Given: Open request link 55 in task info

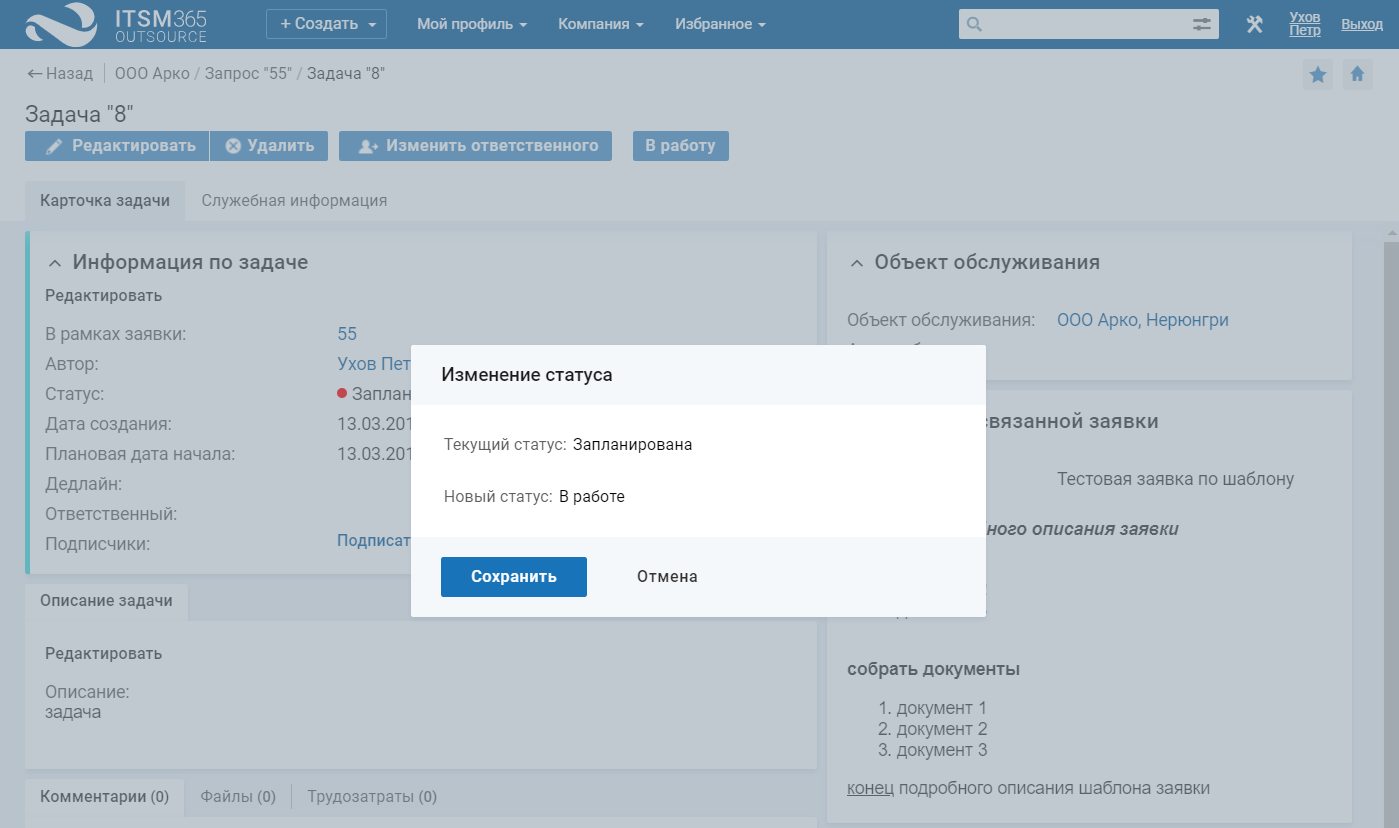Looking at the screenshot, I should [347, 334].
